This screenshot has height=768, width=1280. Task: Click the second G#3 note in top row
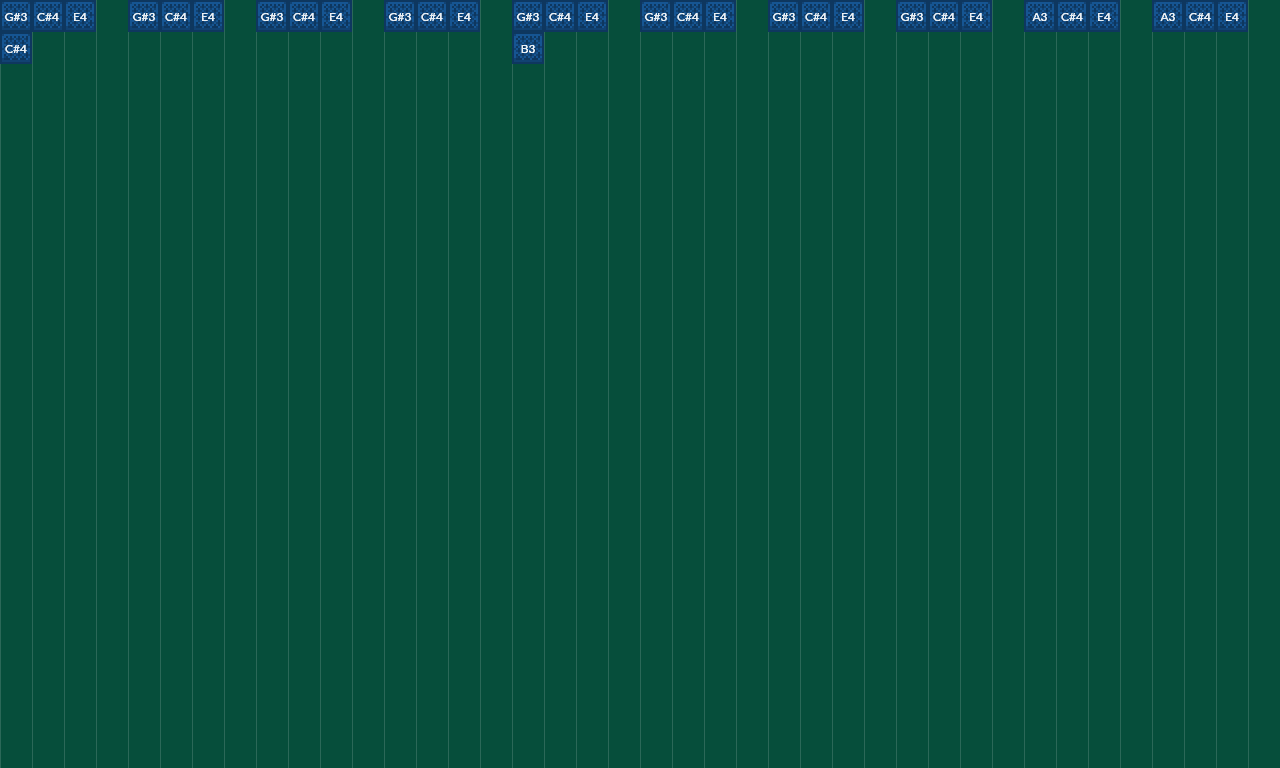[144, 16]
